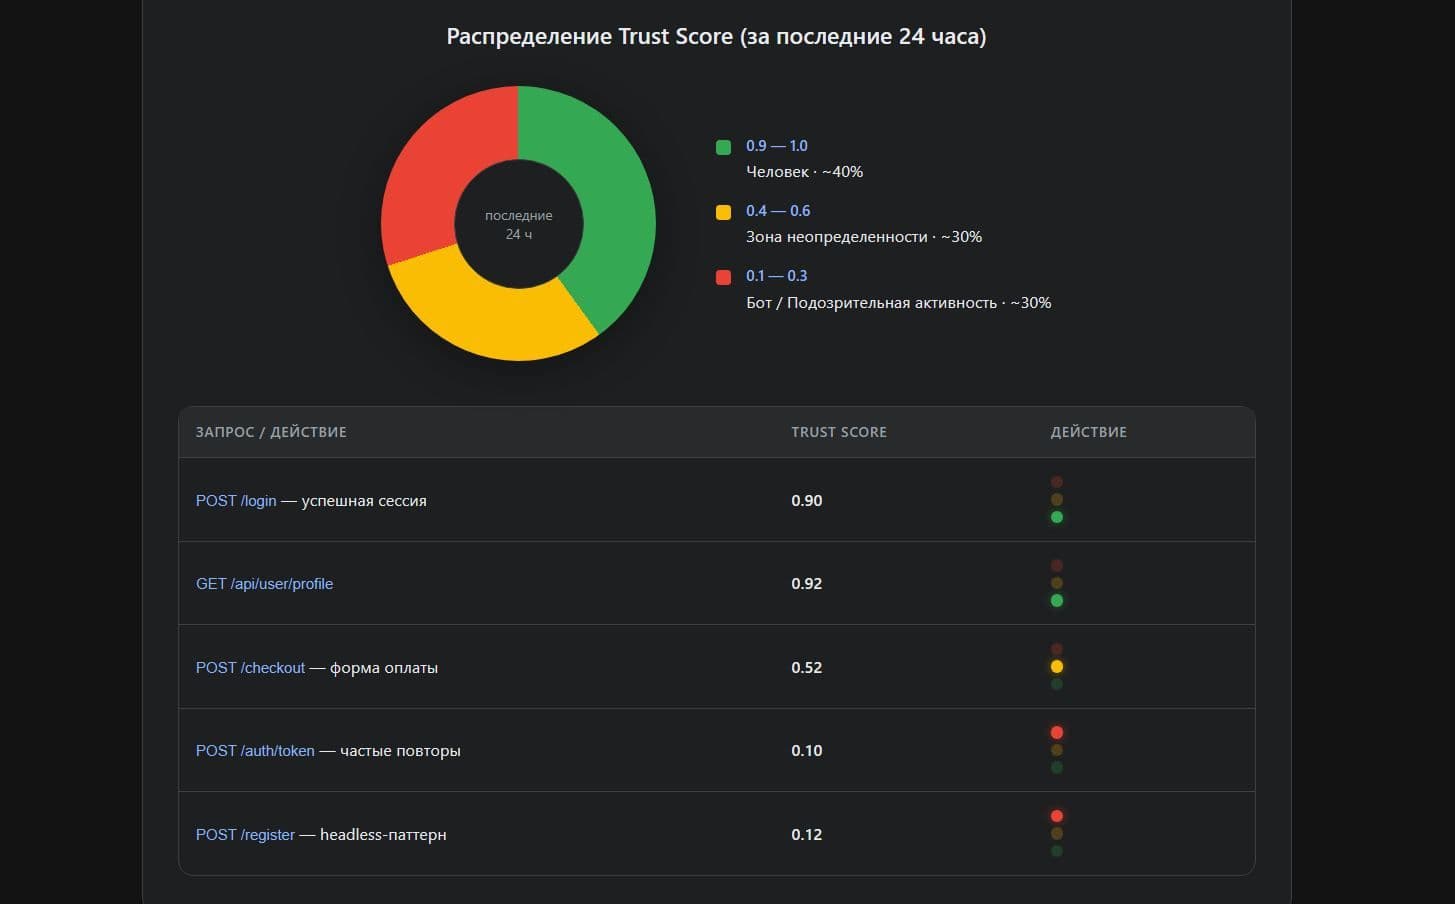Click the 0.52 trust score value

click(806, 668)
